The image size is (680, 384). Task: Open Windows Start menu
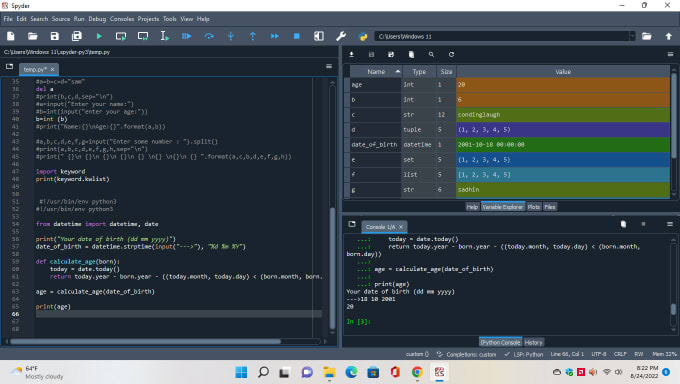click(241, 372)
